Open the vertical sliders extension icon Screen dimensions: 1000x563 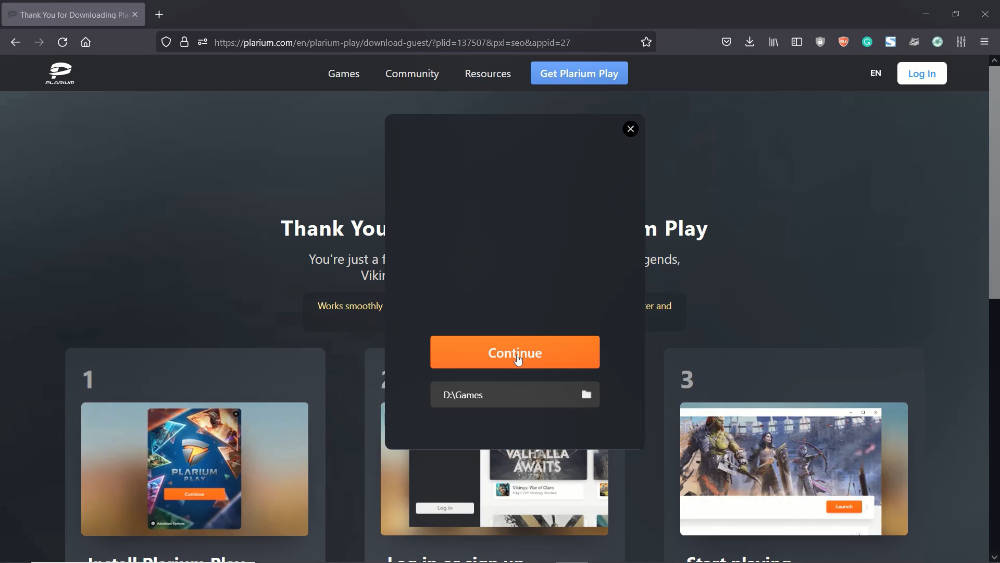960,42
